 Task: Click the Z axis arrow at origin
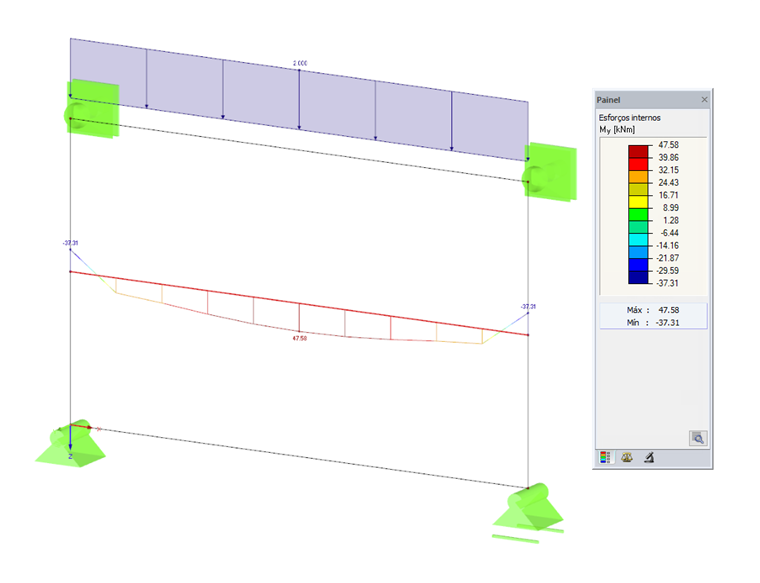pos(70,440)
